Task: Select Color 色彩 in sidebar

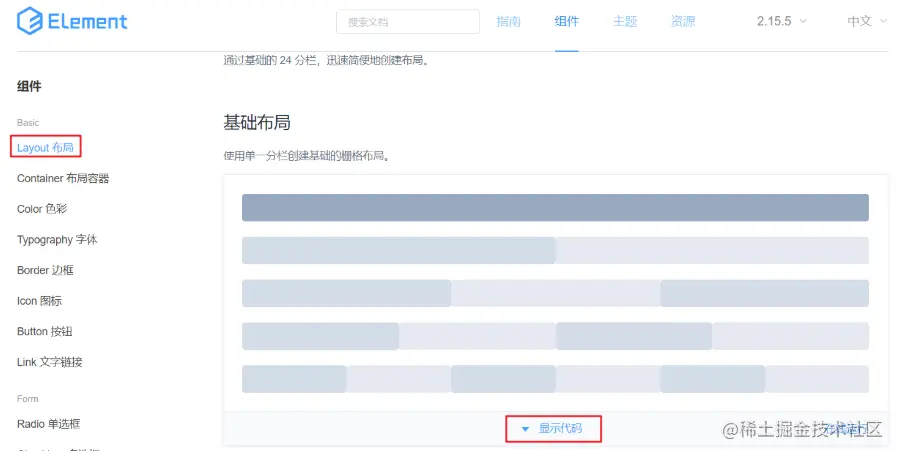Action: 42,209
